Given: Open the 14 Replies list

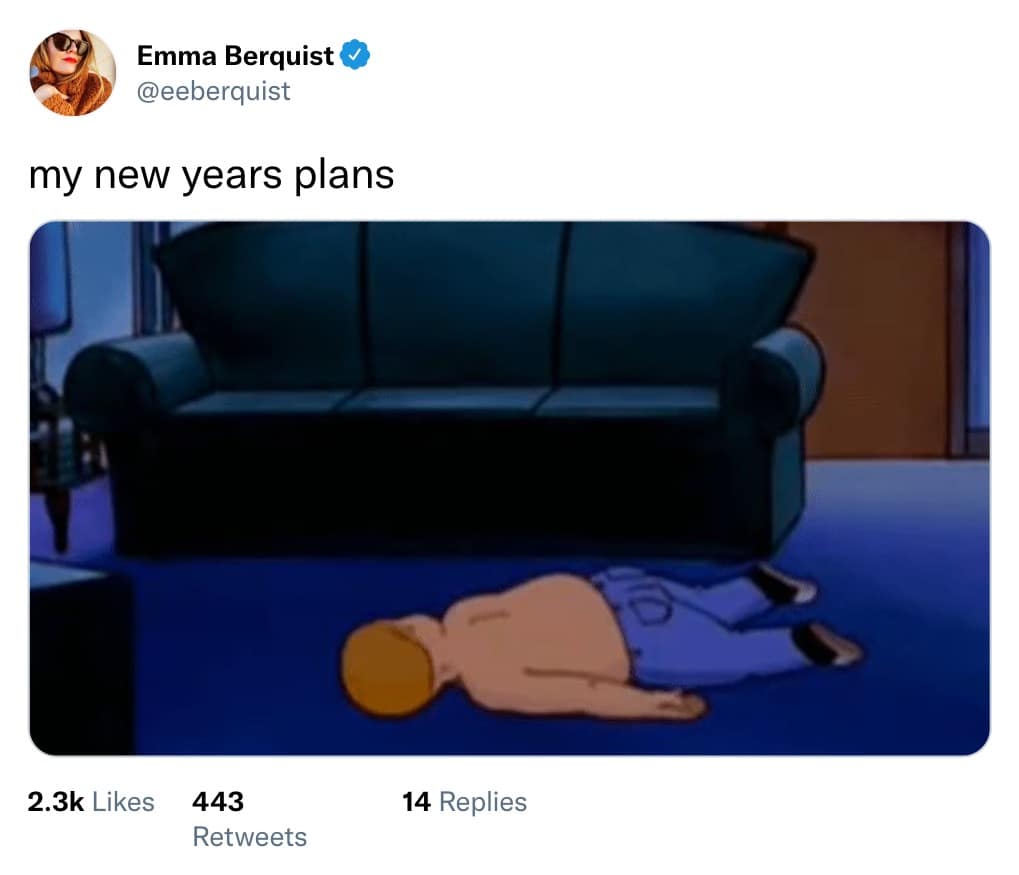Looking at the screenshot, I should click(464, 802).
